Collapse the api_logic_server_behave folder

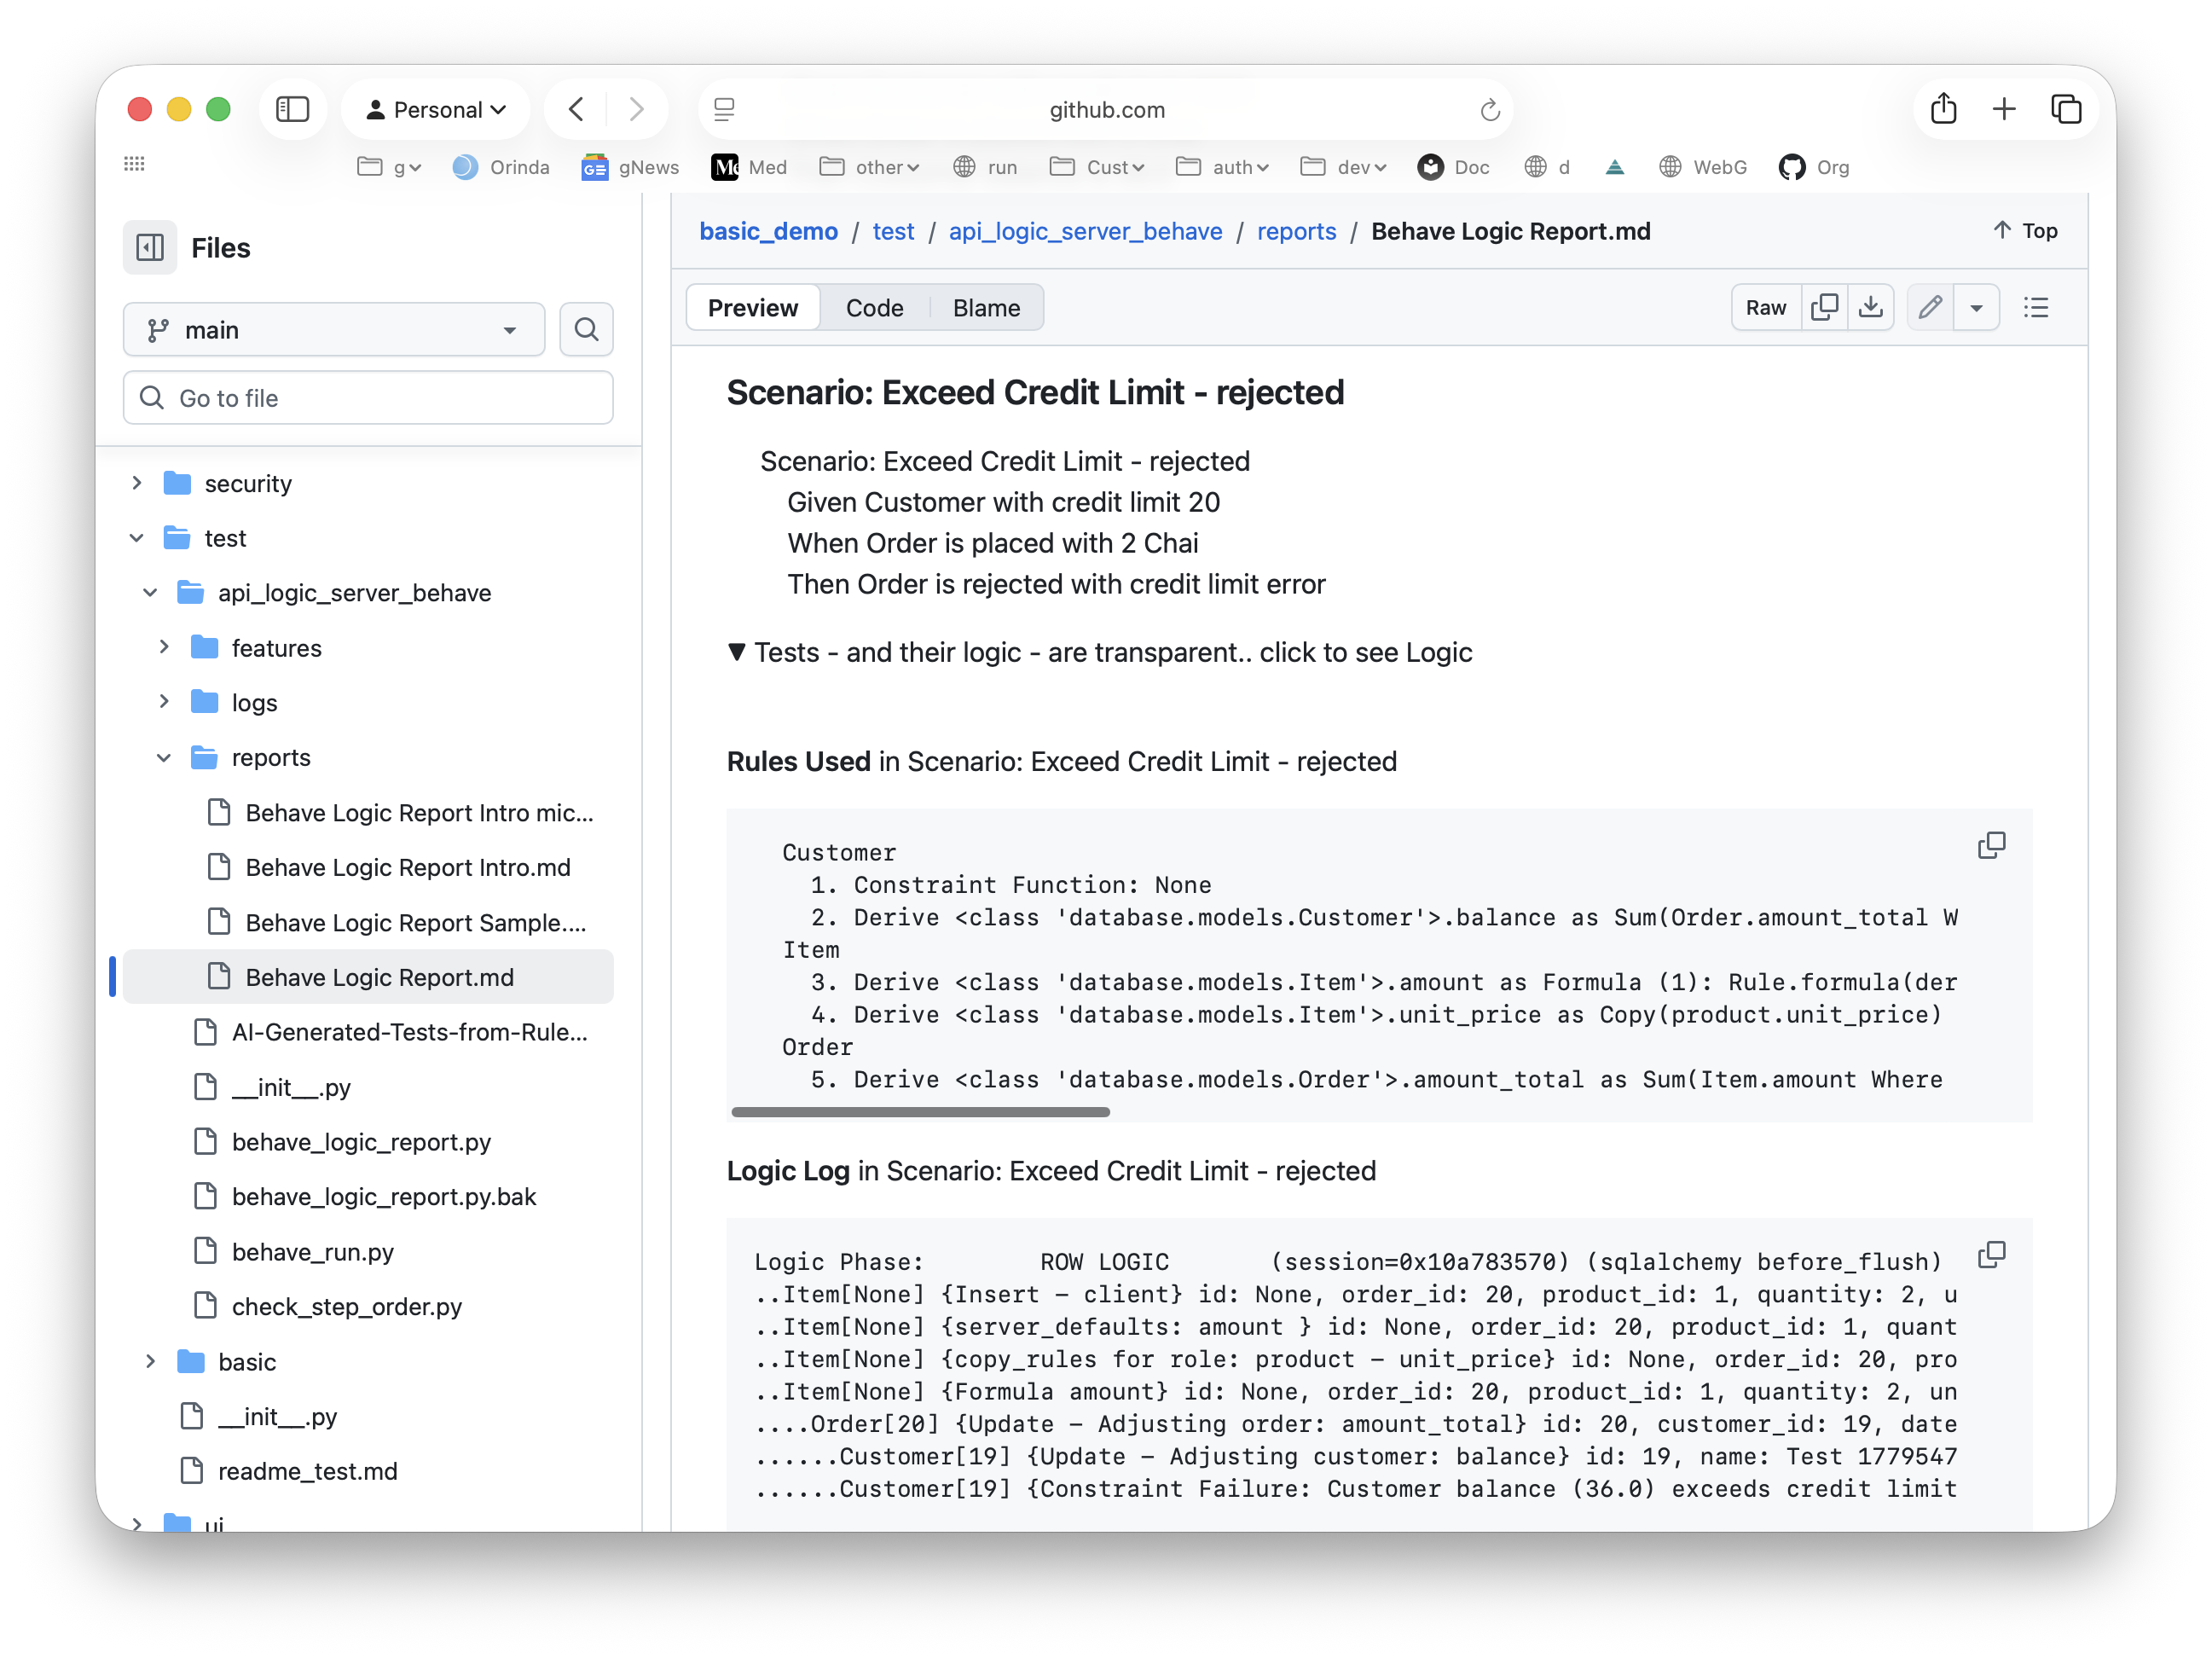pos(150,593)
